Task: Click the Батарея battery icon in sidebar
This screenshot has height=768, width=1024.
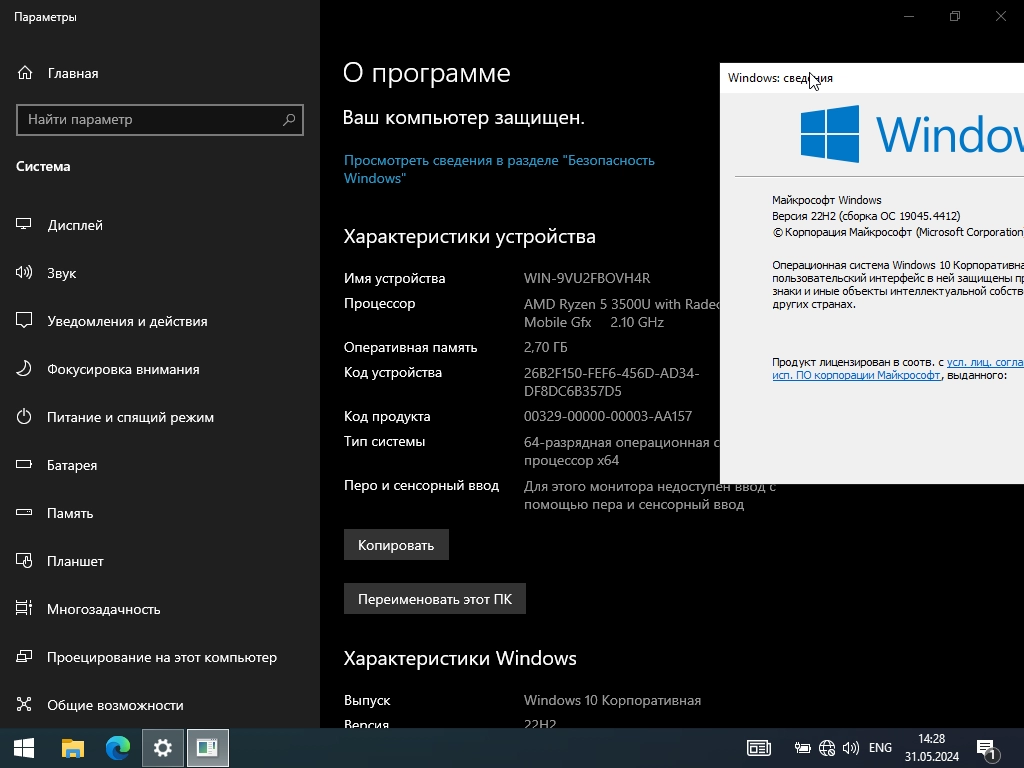Action: (x=24, y=464)
